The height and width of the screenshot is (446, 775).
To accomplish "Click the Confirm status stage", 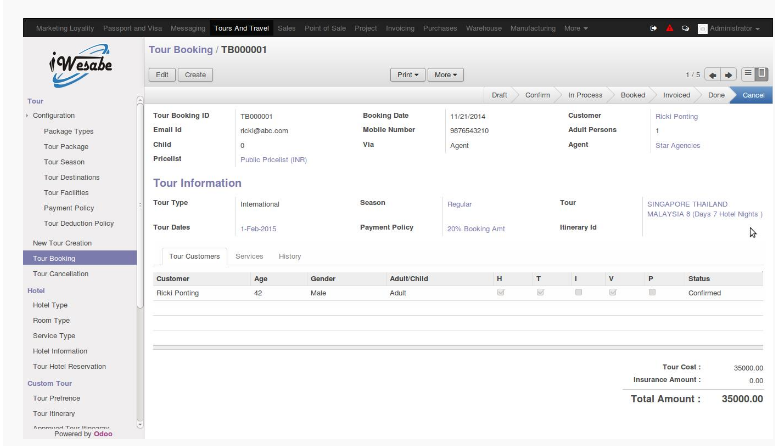I will [x=537, y=95].
